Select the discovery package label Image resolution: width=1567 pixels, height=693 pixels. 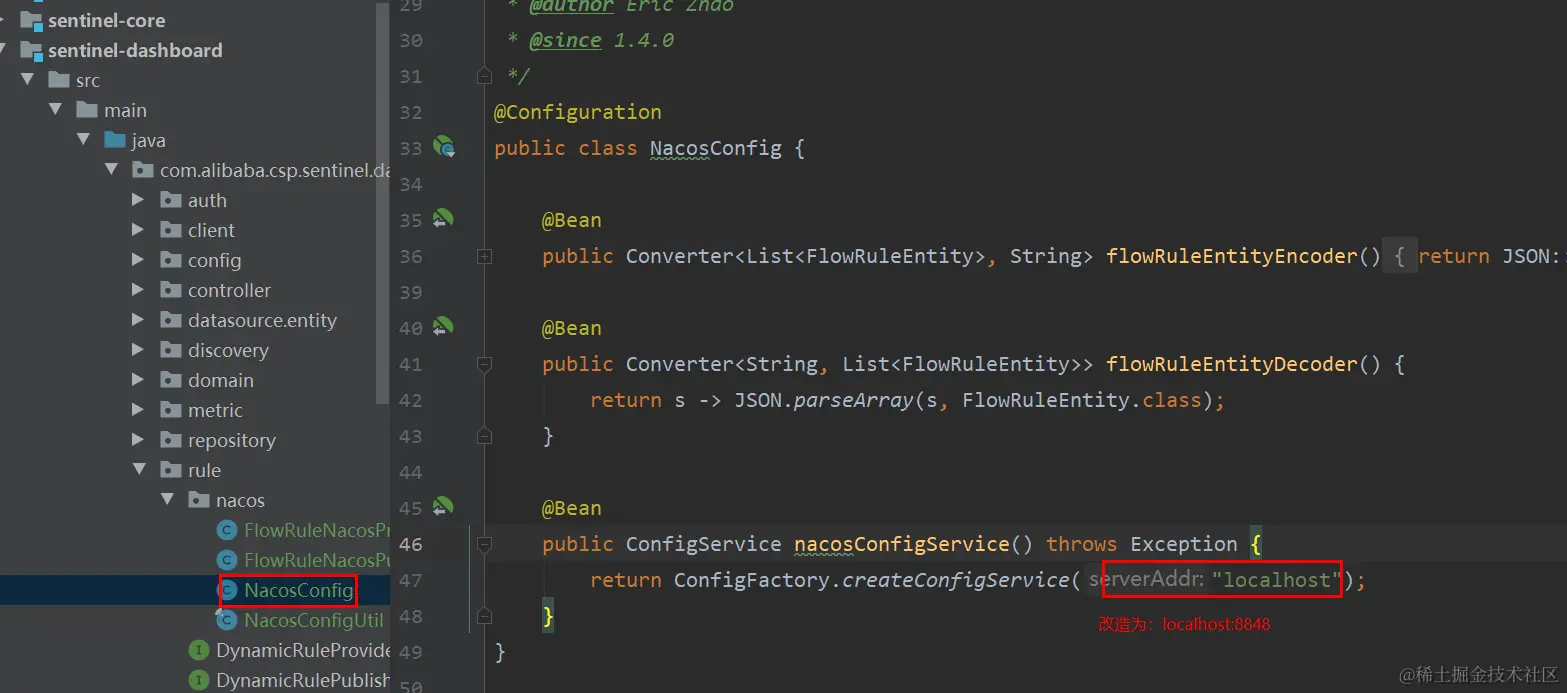(x=228, y=350)
